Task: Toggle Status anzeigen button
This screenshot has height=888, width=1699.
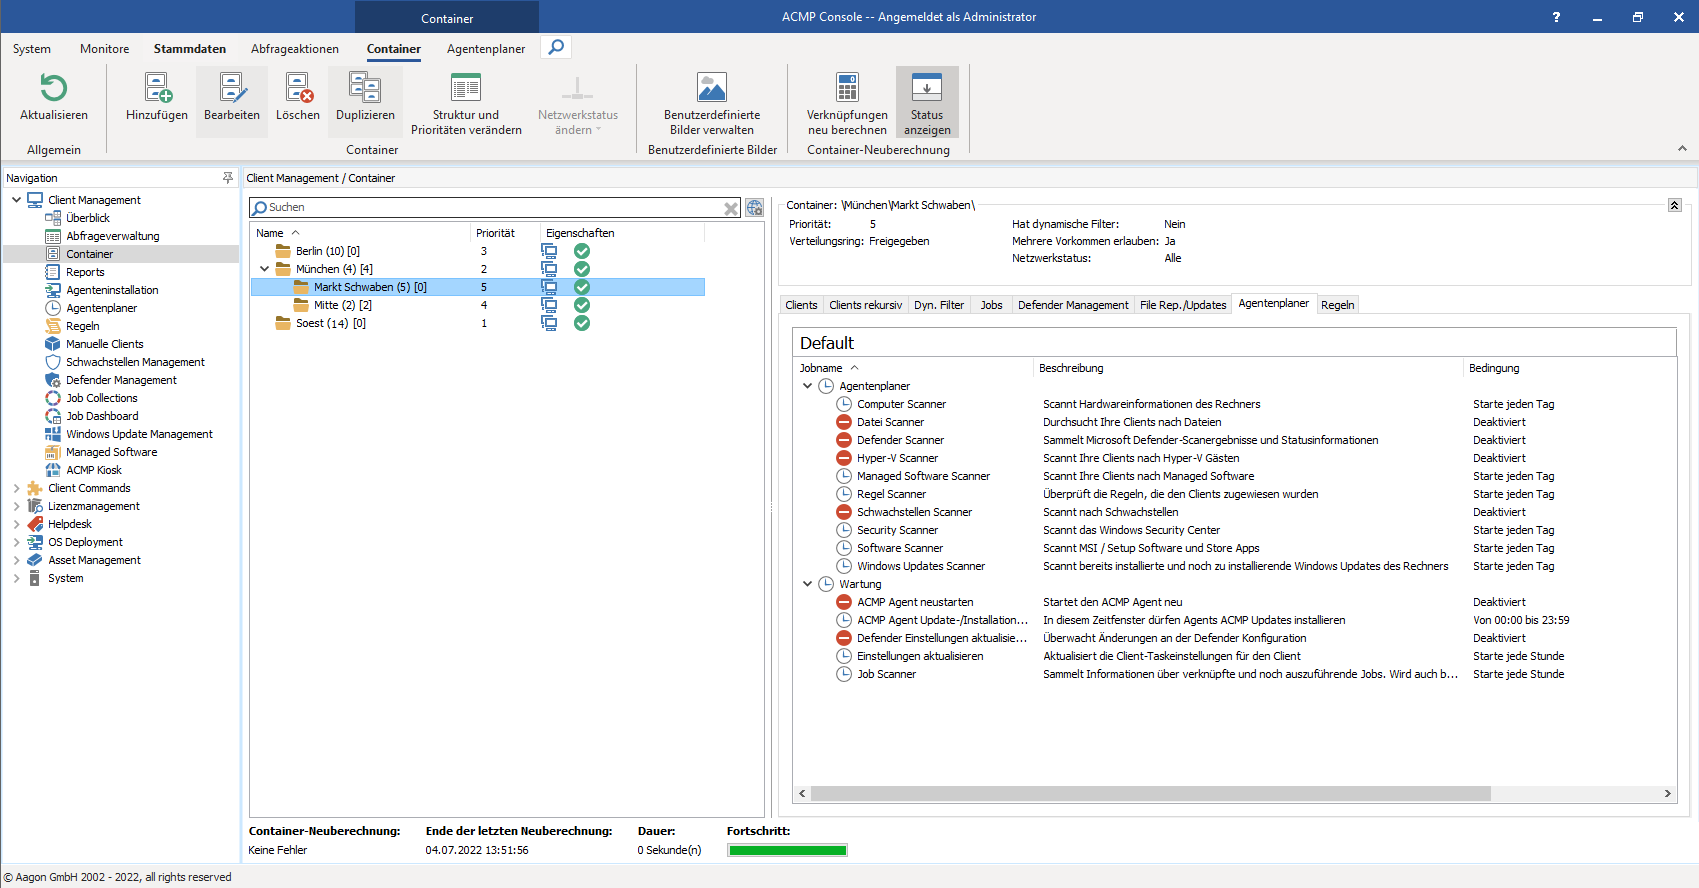Action: (x=927, y=101)
